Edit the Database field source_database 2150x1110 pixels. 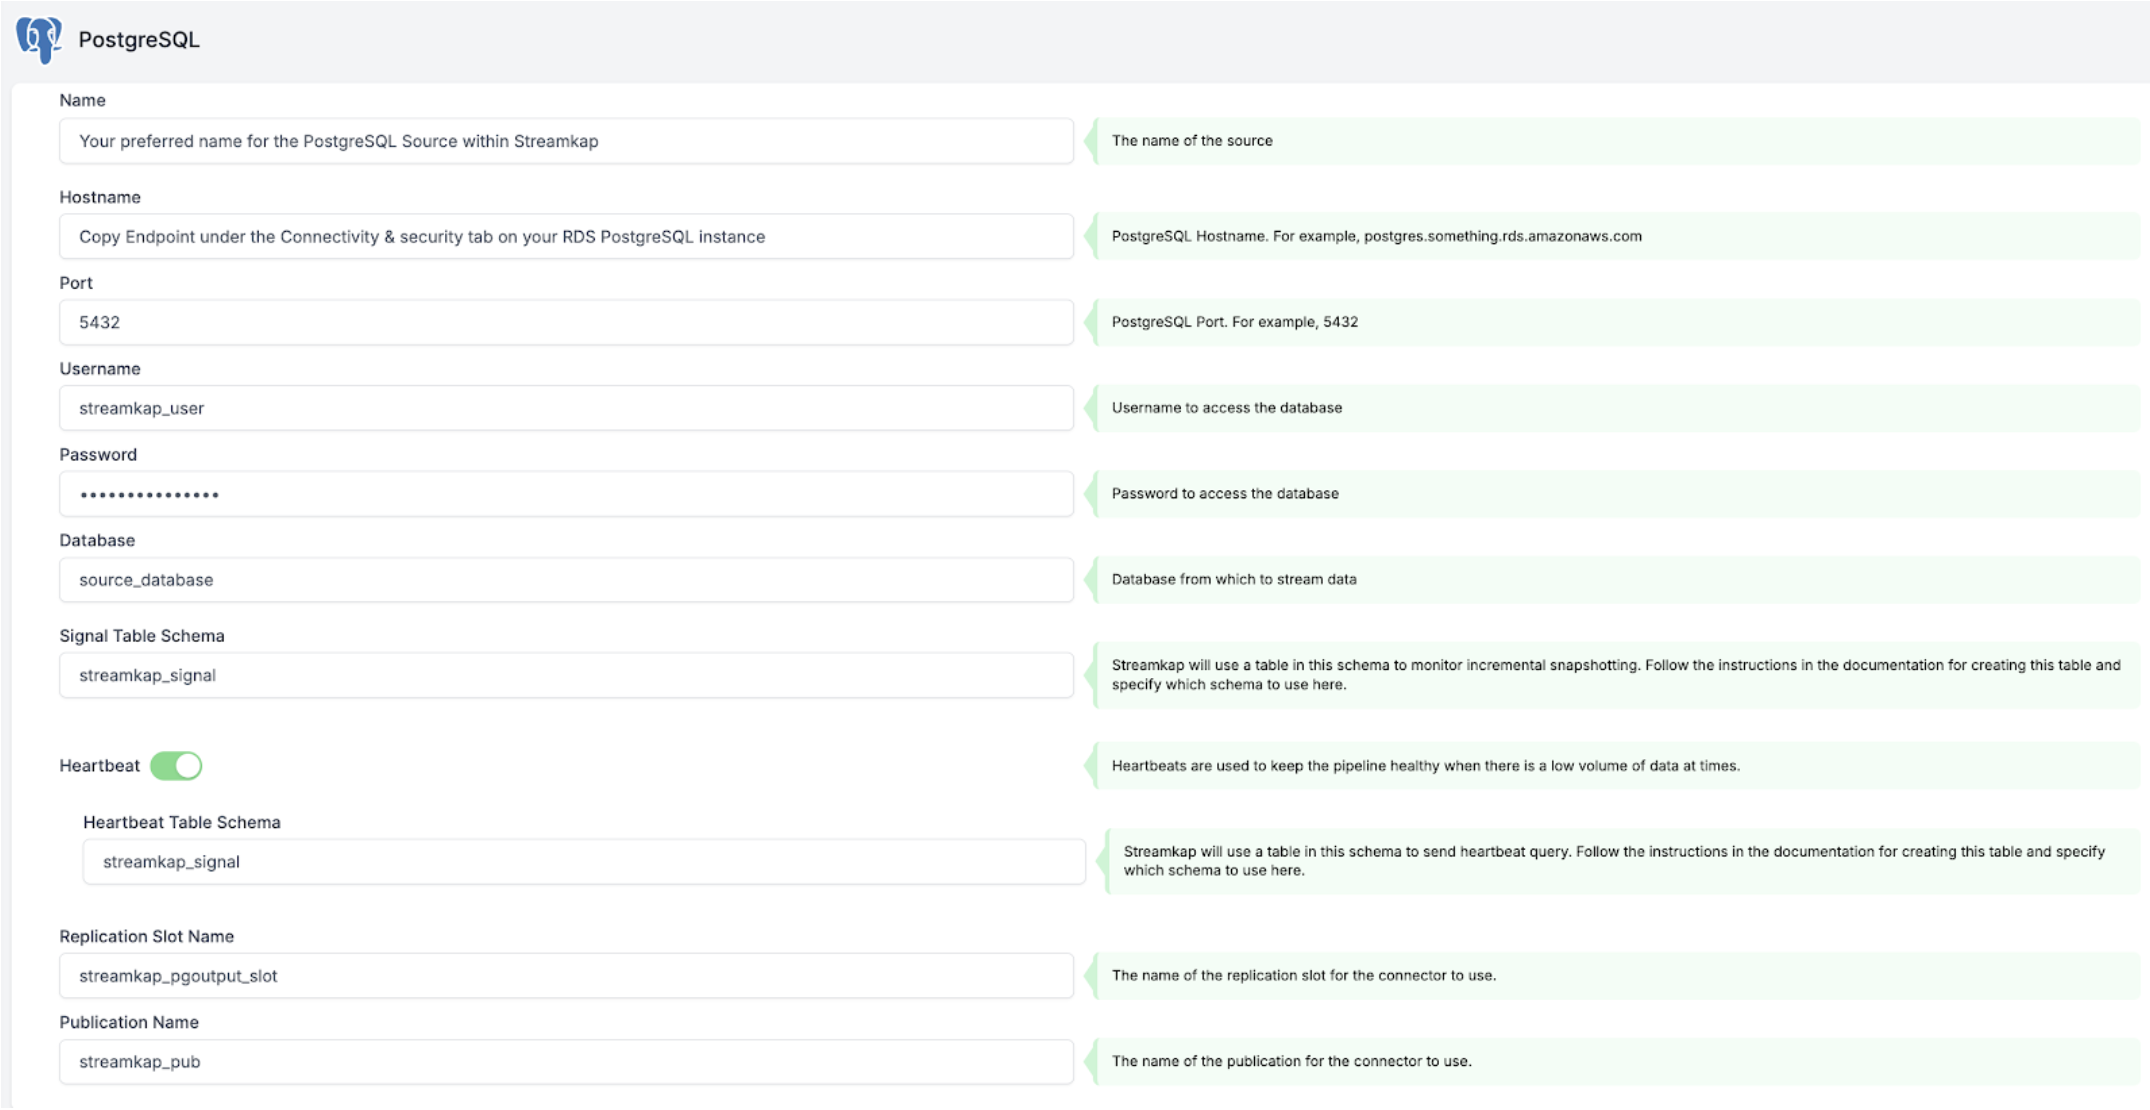click(566, 580)
